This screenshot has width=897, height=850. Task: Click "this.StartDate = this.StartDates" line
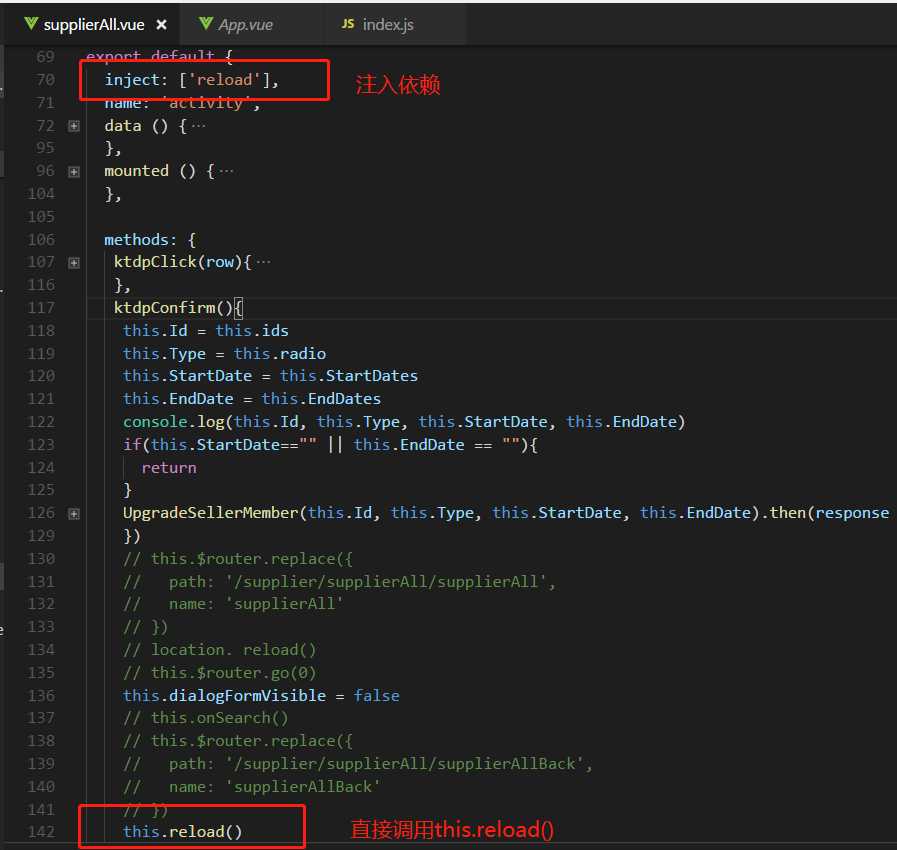pos(270,376)
